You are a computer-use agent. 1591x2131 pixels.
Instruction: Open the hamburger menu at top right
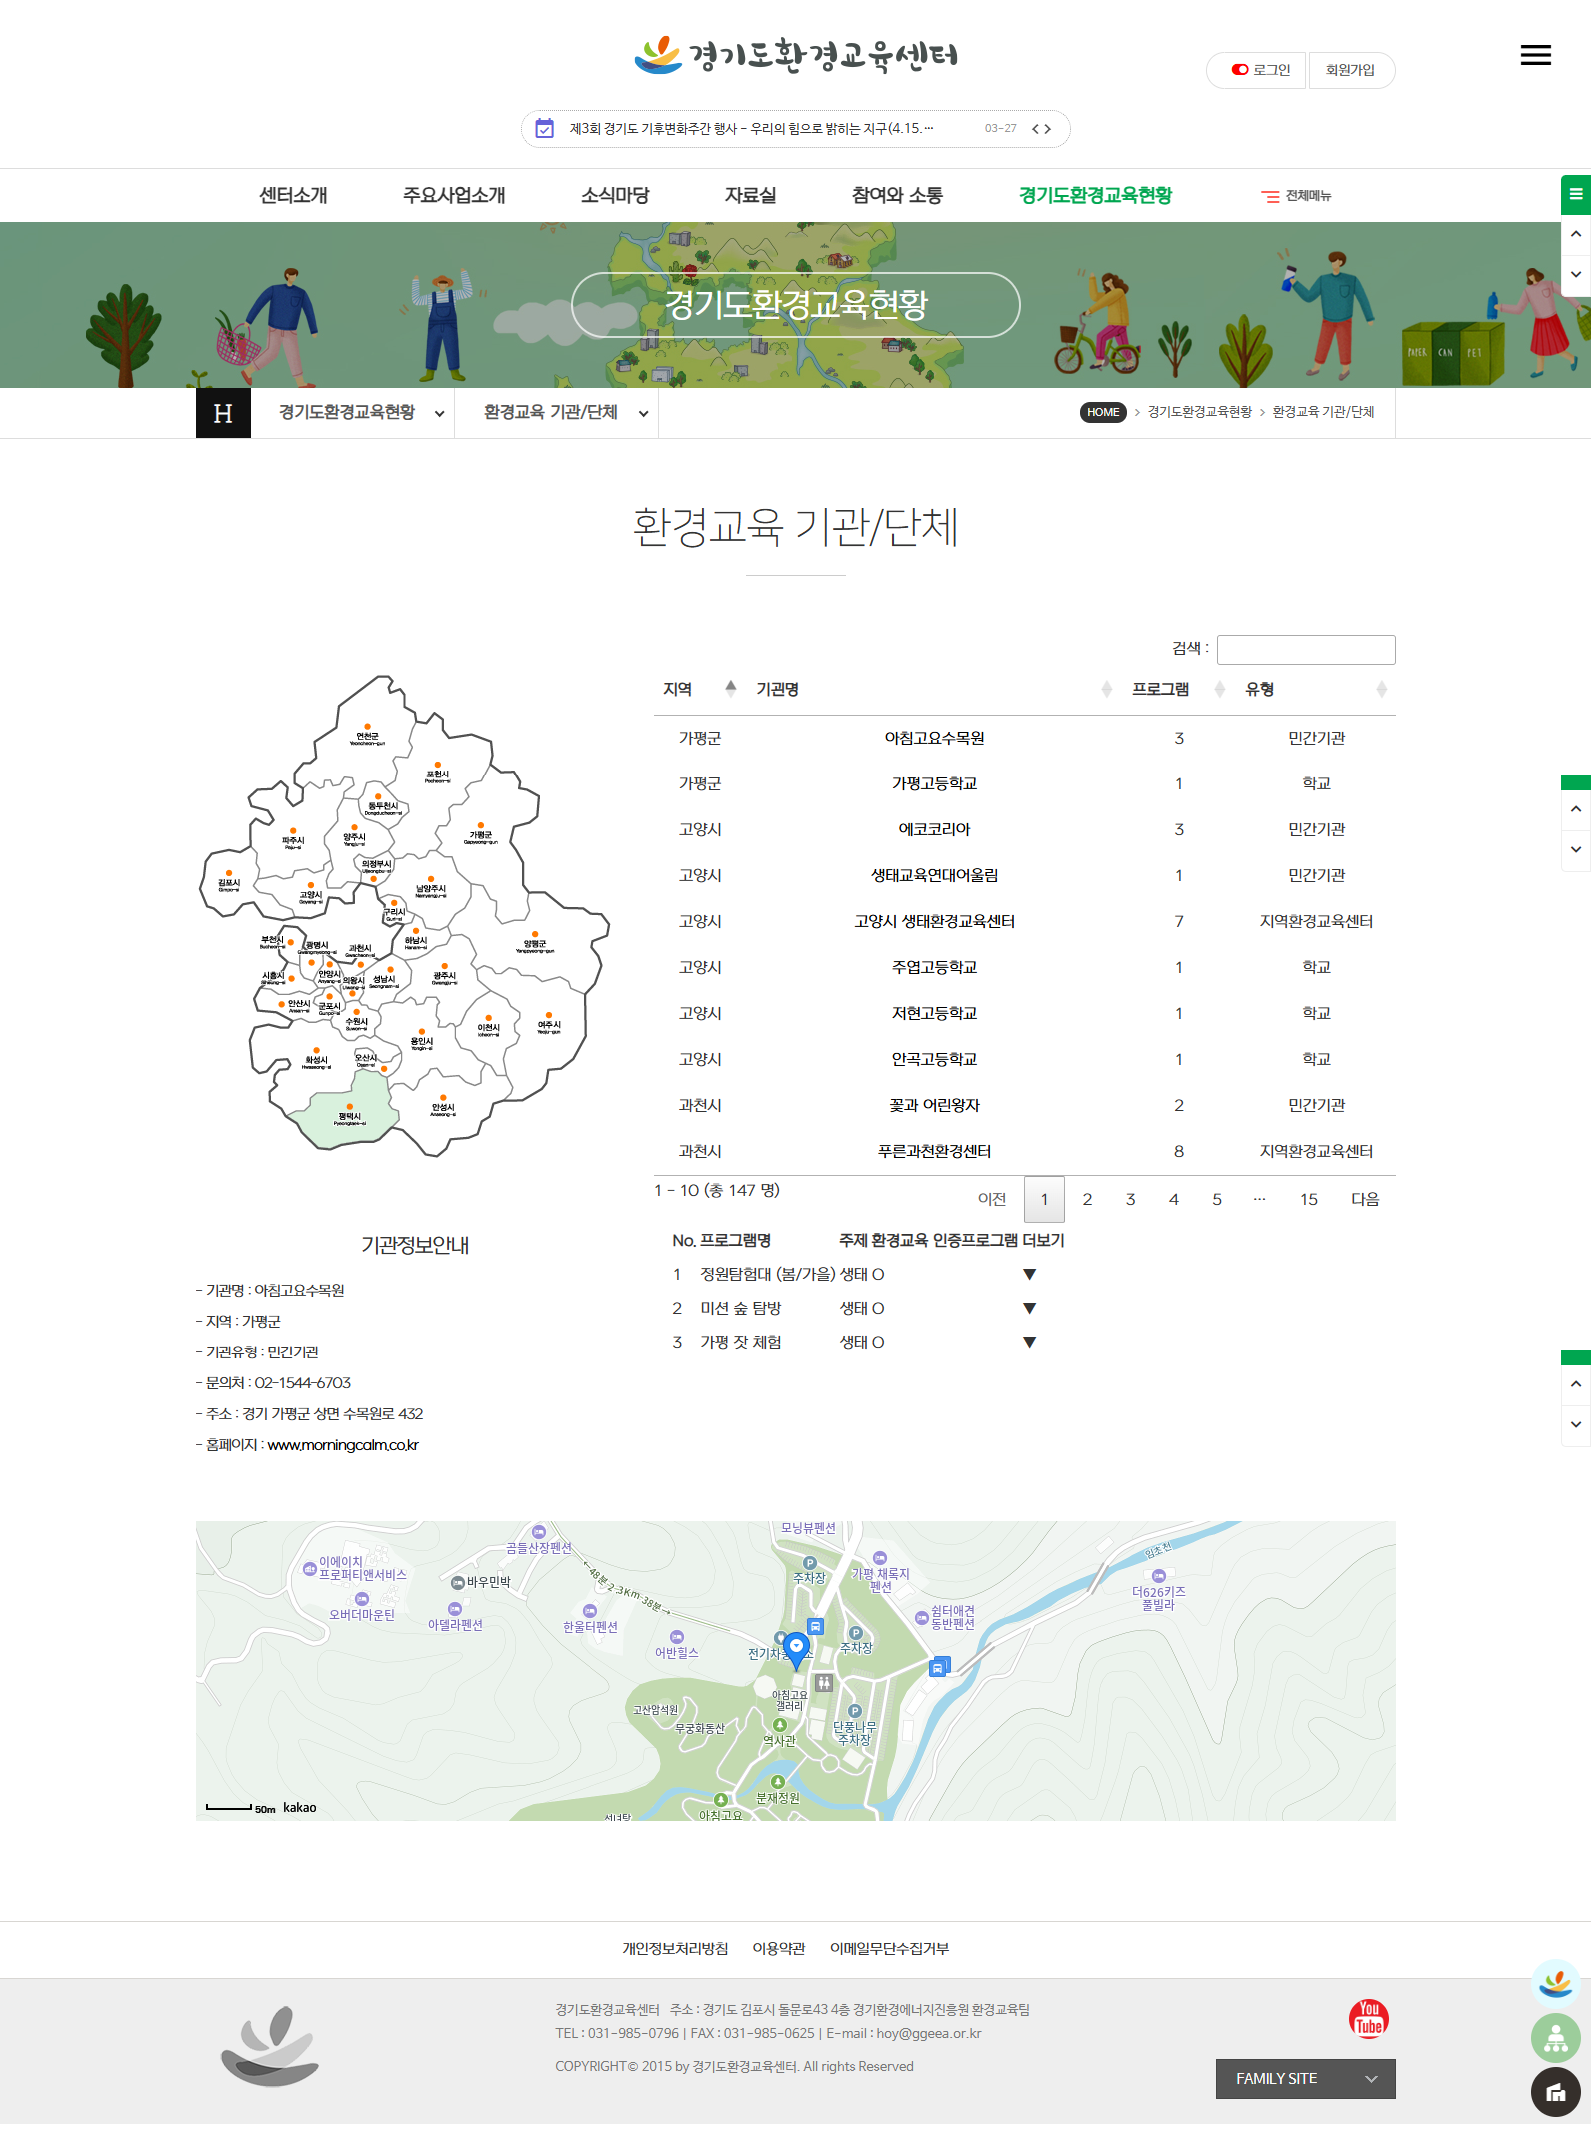click(1535, 56)
